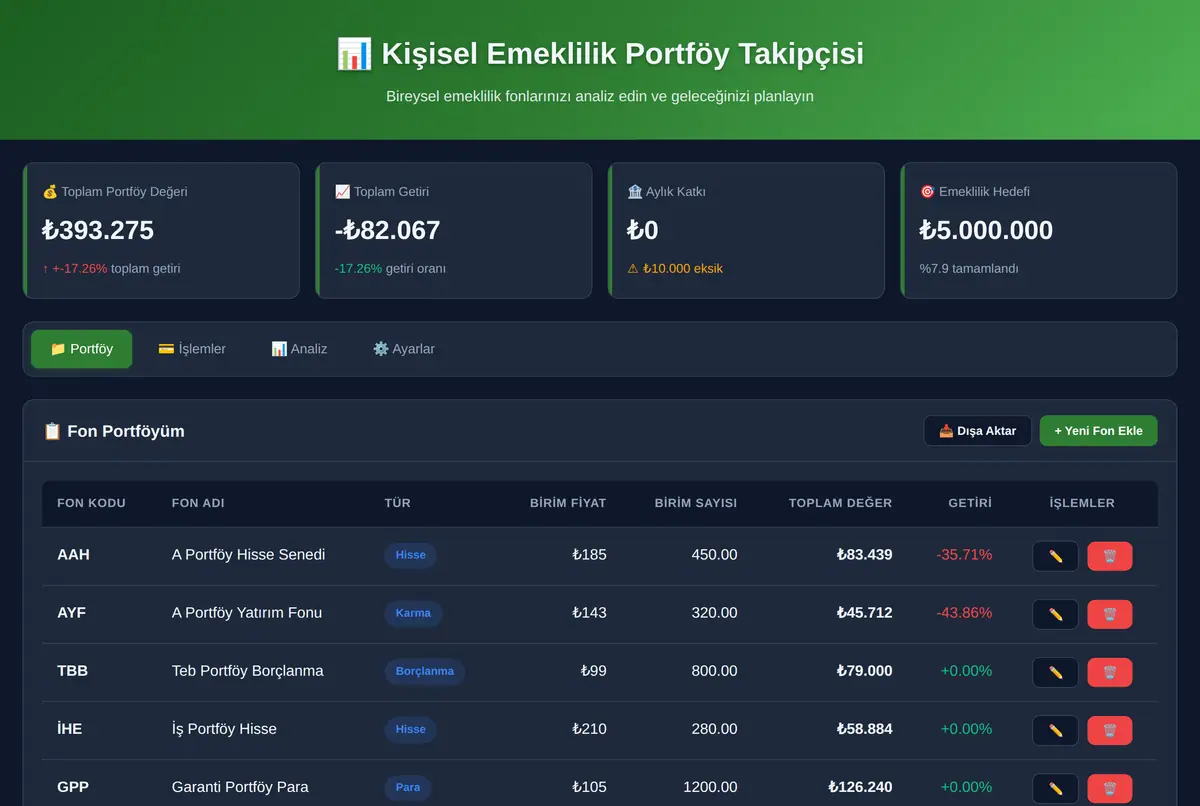Screen dimensions: 1200x806
Task: Switch to the İşlemler tab
Action: 192,349
